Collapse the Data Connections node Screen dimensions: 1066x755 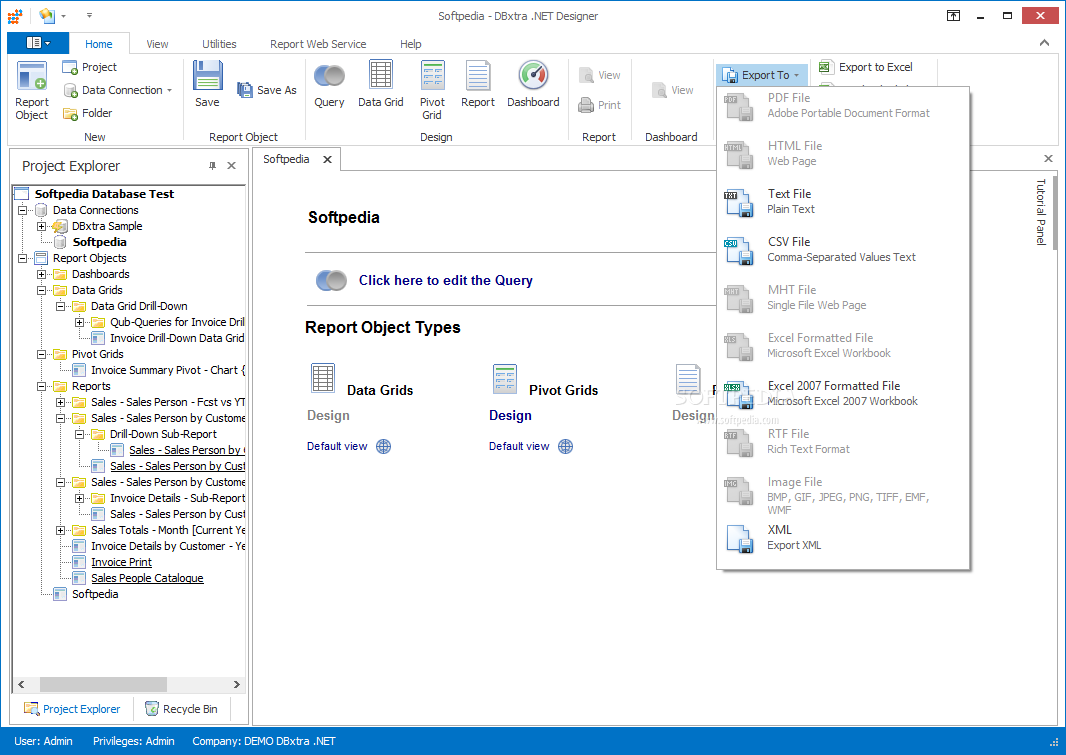tap(22, 210)
